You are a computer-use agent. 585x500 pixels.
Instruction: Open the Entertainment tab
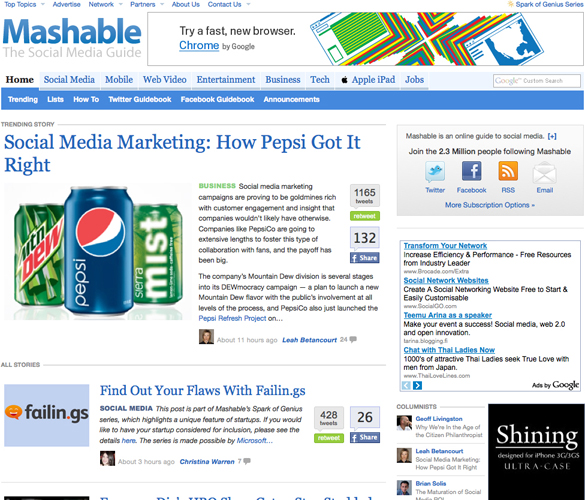[226, 80]
